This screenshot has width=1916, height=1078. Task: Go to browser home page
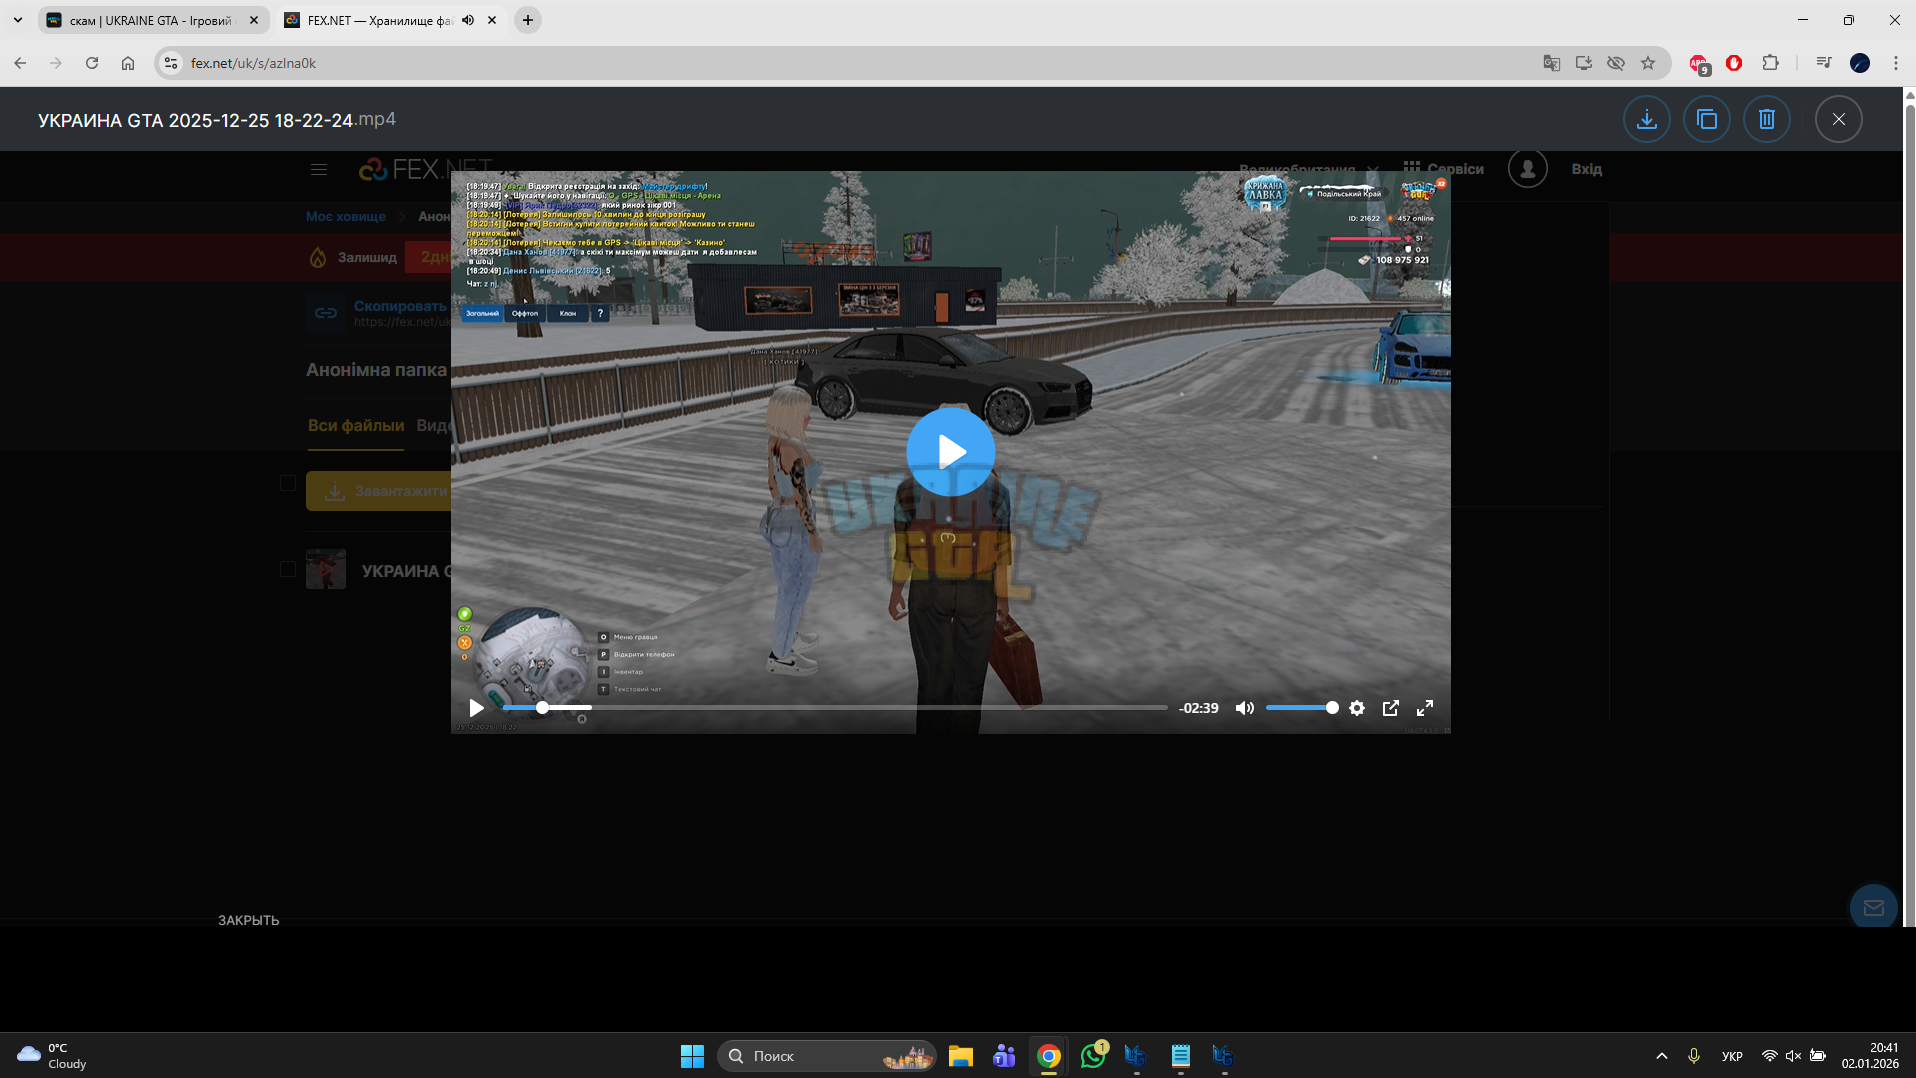point(128,63)
